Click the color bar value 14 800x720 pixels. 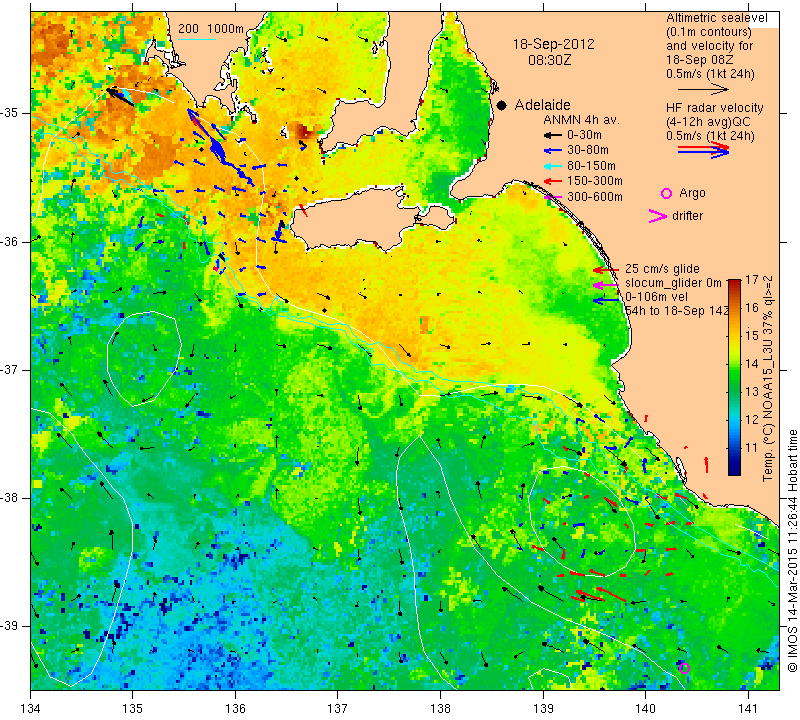click(x=752, y=364)
